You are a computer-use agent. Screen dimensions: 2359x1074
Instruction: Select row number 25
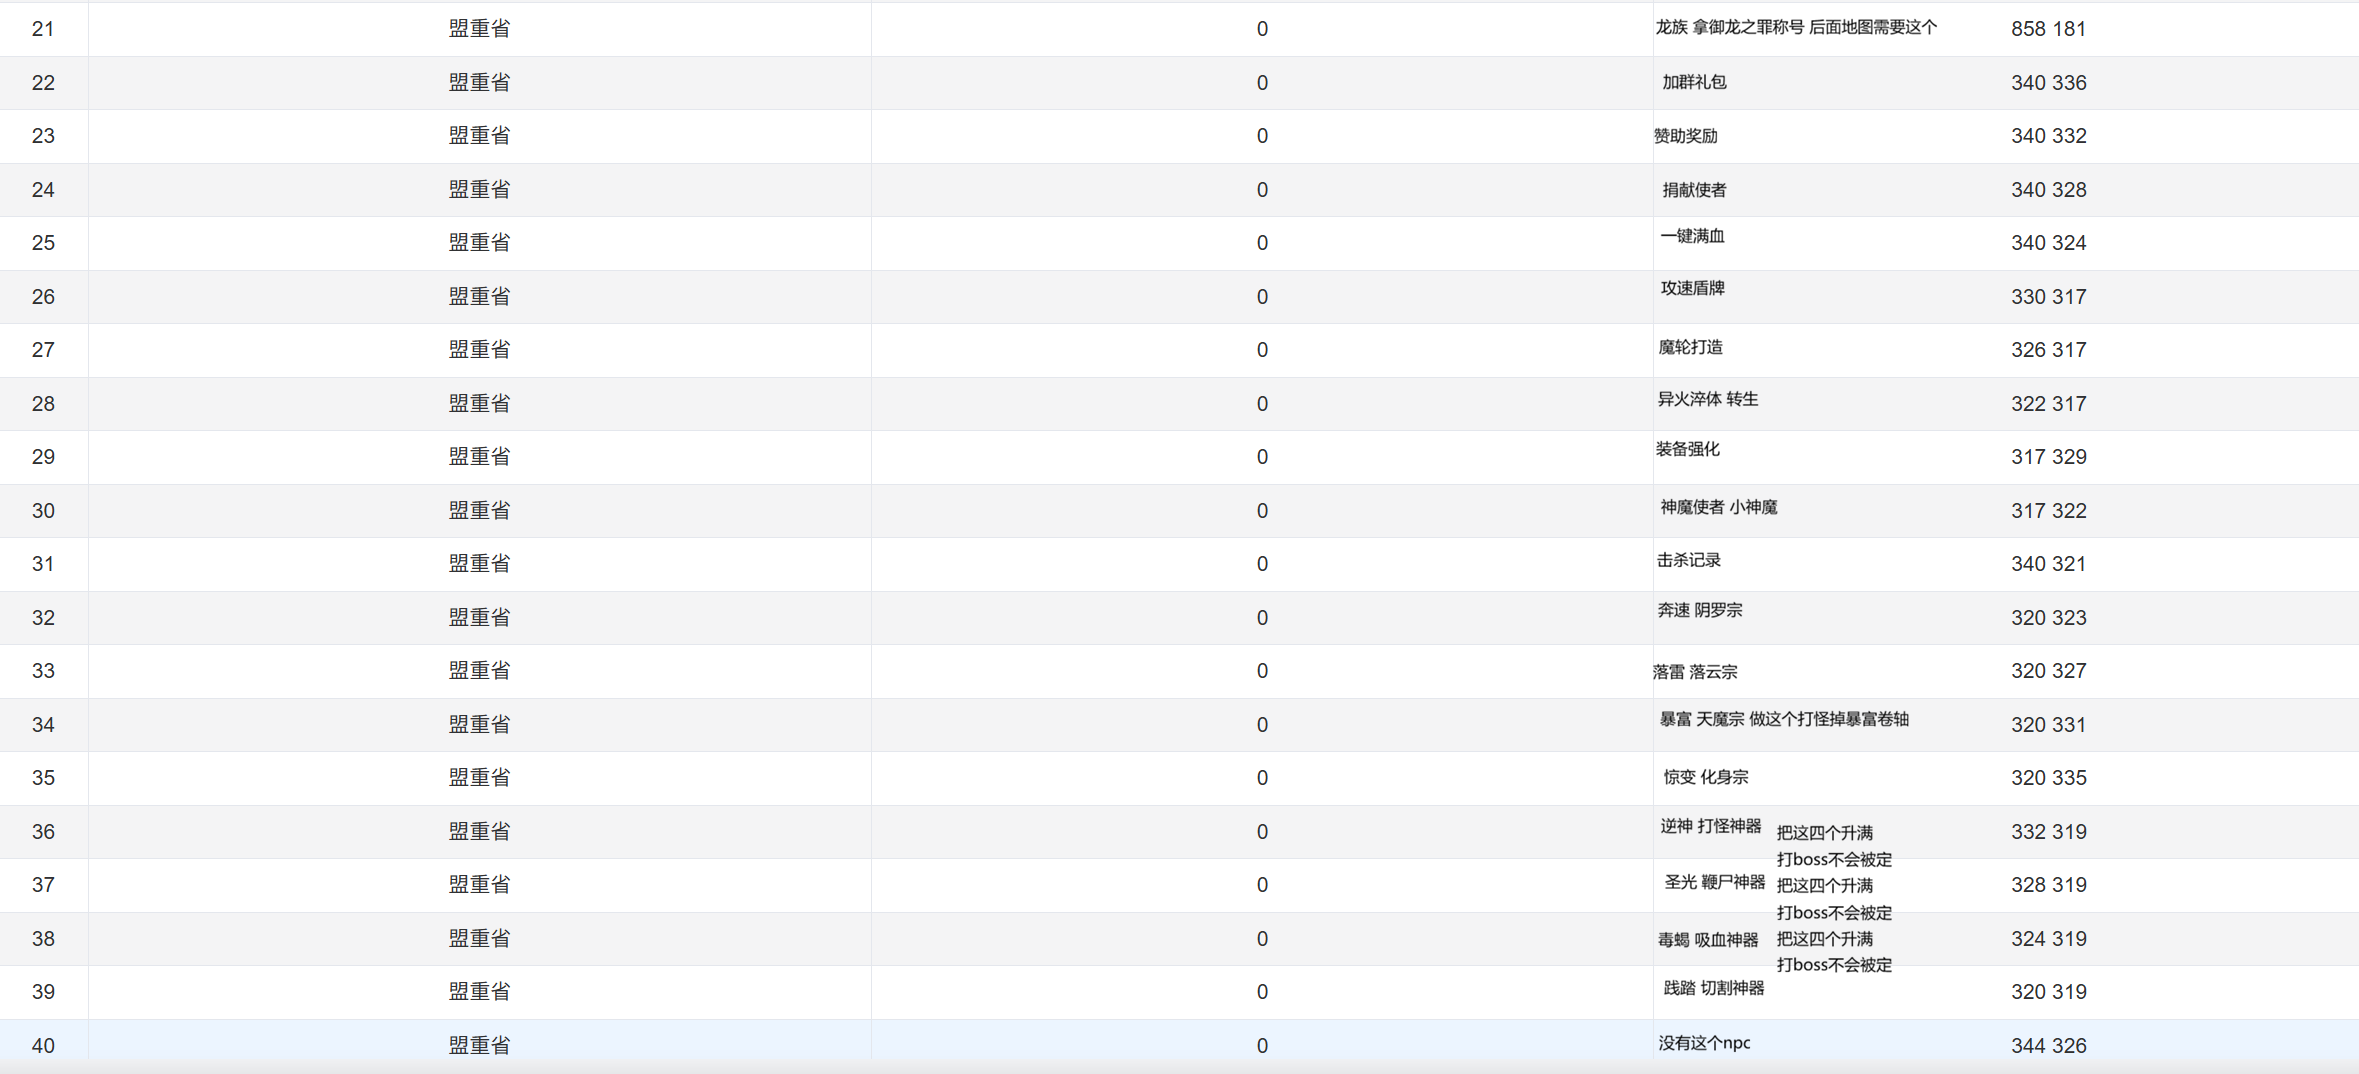[x=43, y=243]
